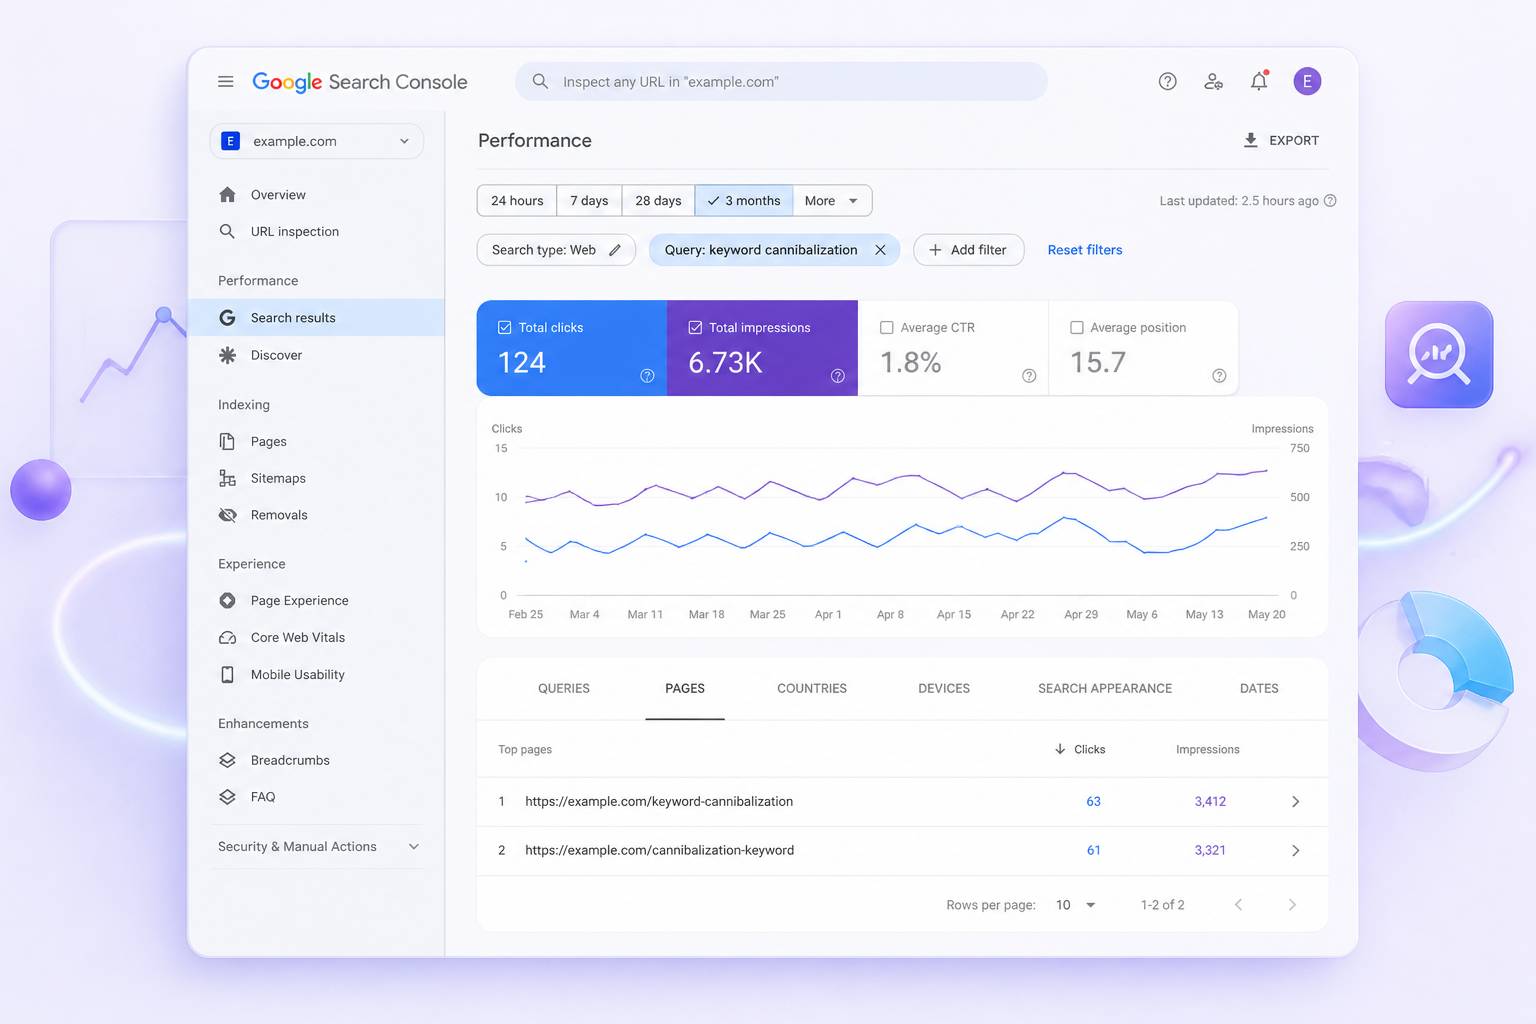Open the notifications bell
Screen dimensions: 1536x1024
click(1259, 81)
